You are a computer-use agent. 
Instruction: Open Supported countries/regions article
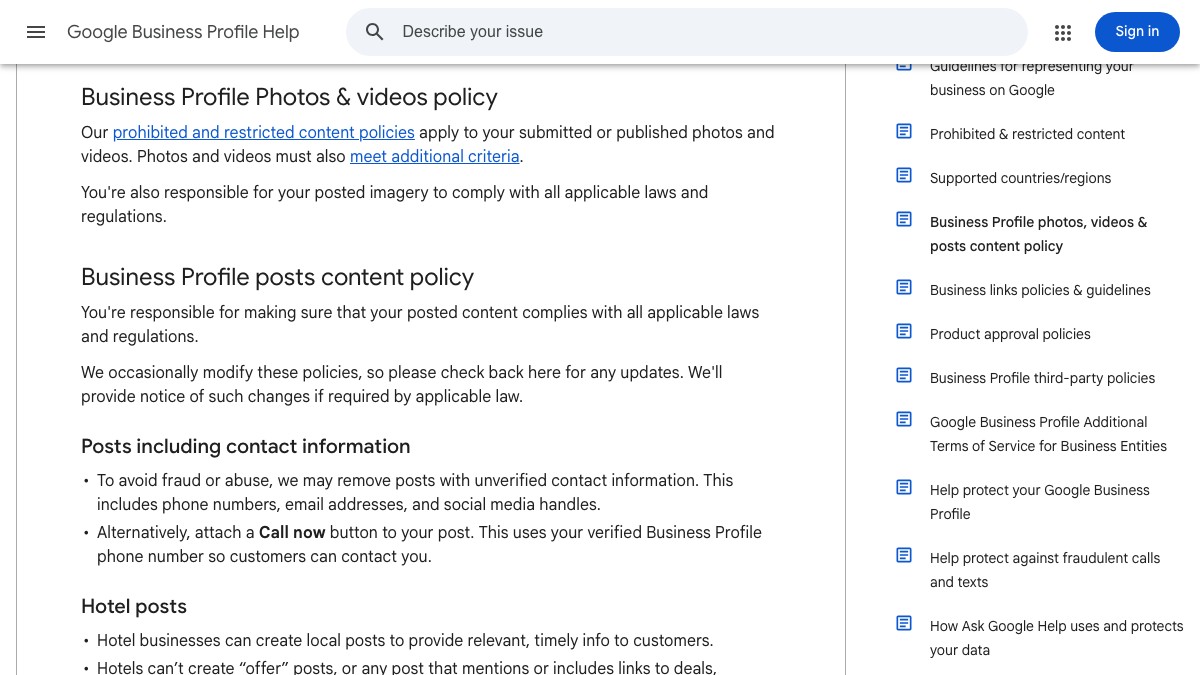pyautogui.click(x=1020, y=178)
